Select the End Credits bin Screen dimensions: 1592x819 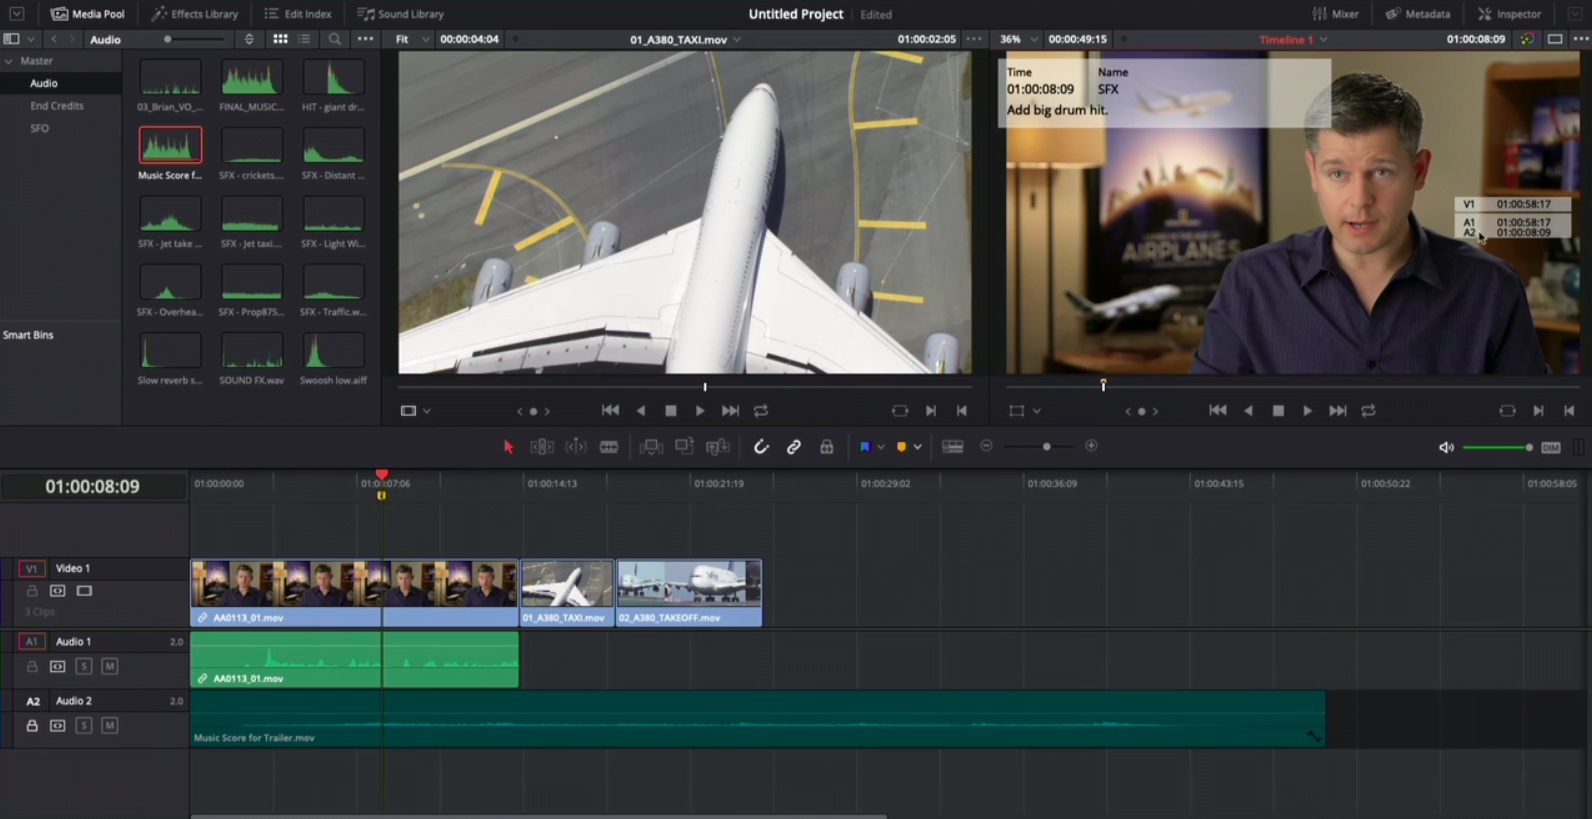click(57, 105)
